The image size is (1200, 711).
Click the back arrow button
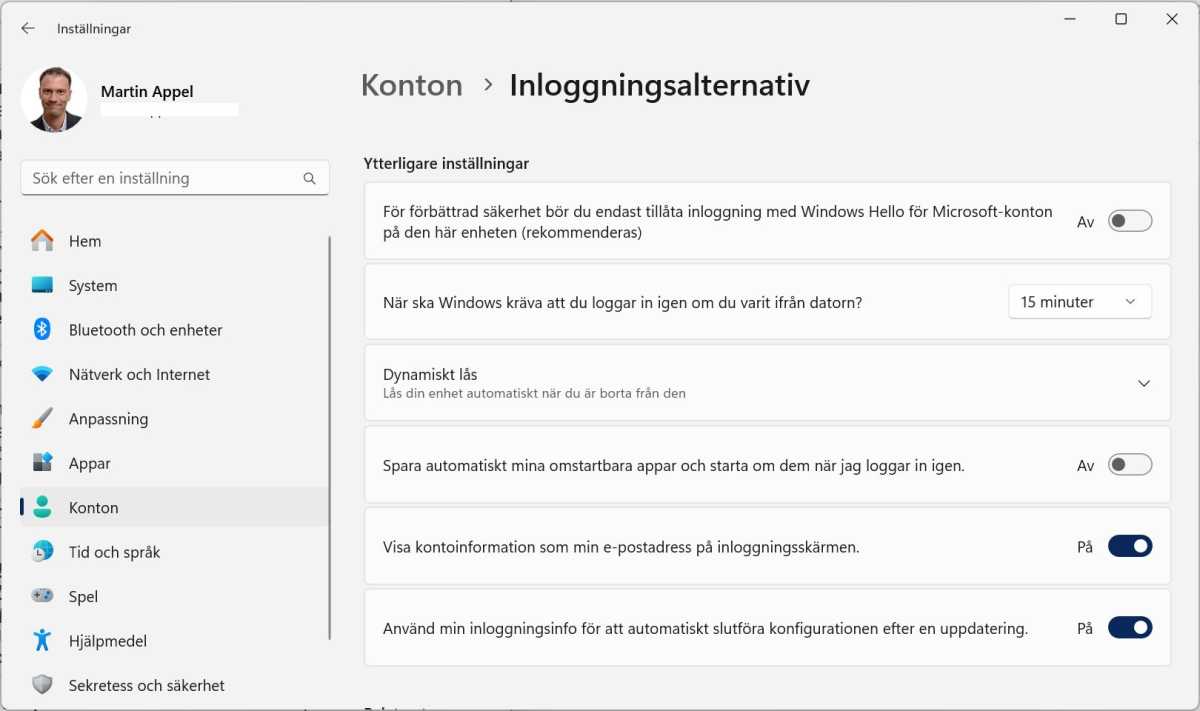tap(27, 28)
